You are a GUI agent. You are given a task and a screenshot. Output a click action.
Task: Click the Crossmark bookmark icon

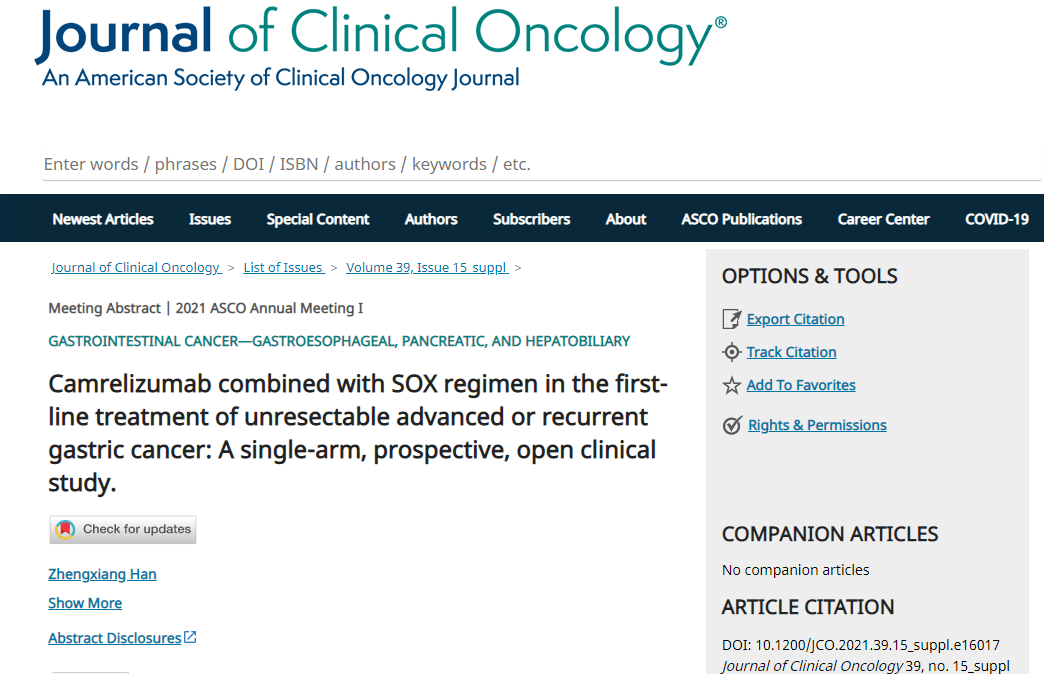pyautogui.click(x=65, y=529)
